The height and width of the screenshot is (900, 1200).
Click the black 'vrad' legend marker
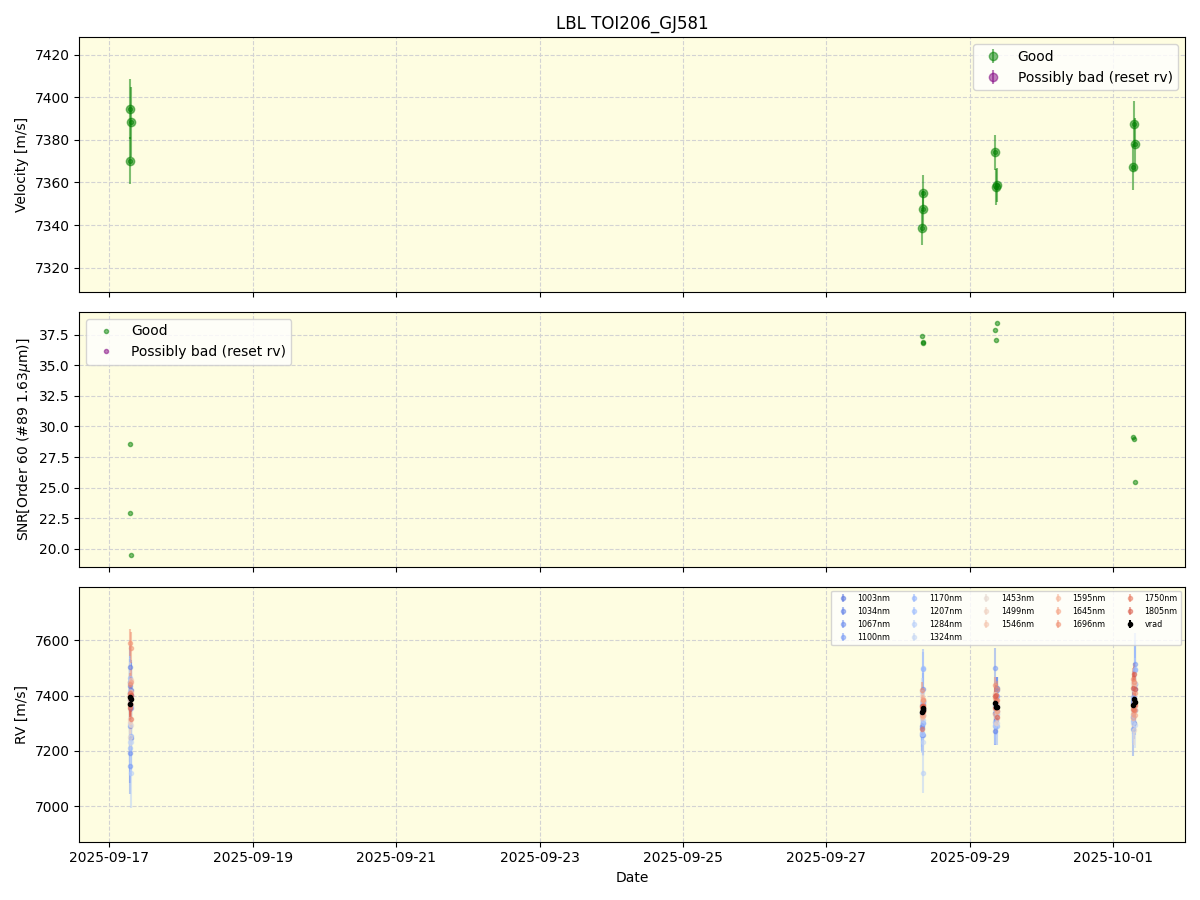(1130, 624)
